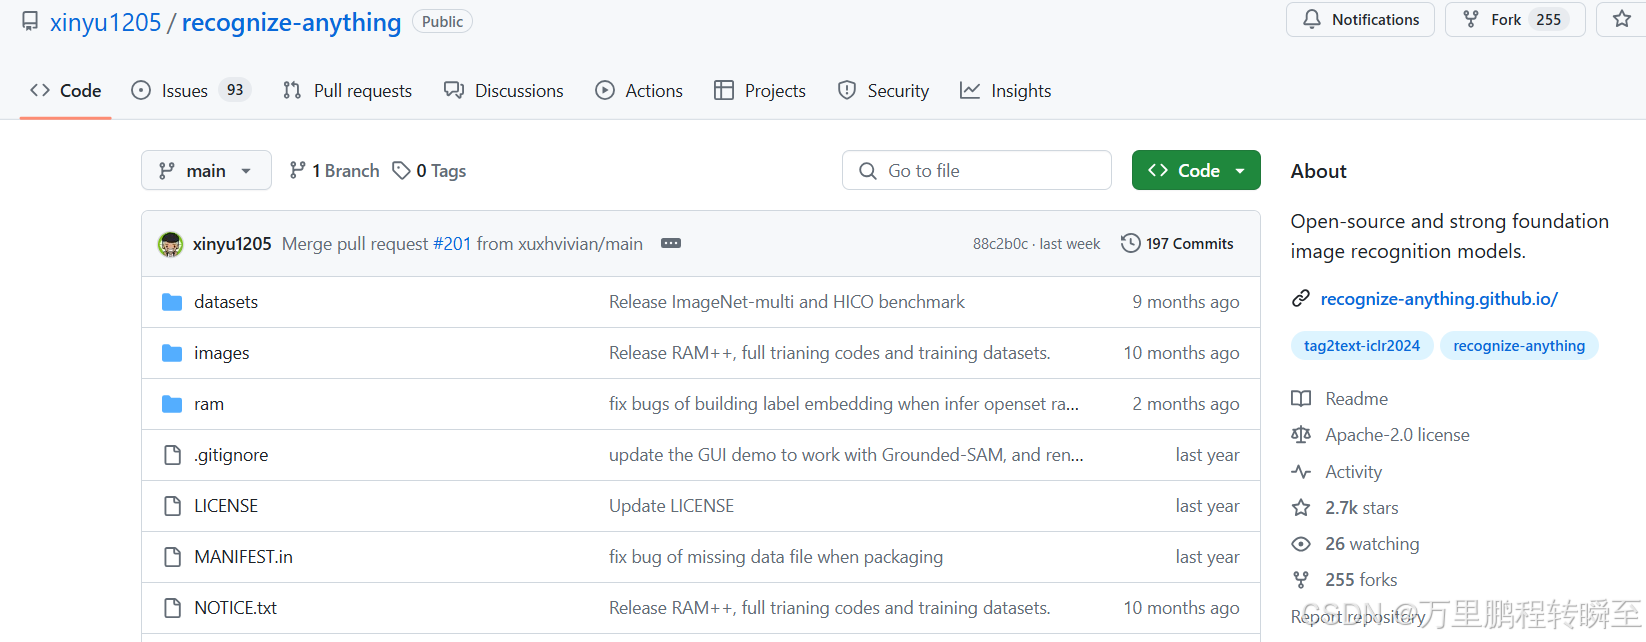This screenshot has width=1646, height=642.
Task: Click the Issues count badge 93
Action: click(235, 90)
